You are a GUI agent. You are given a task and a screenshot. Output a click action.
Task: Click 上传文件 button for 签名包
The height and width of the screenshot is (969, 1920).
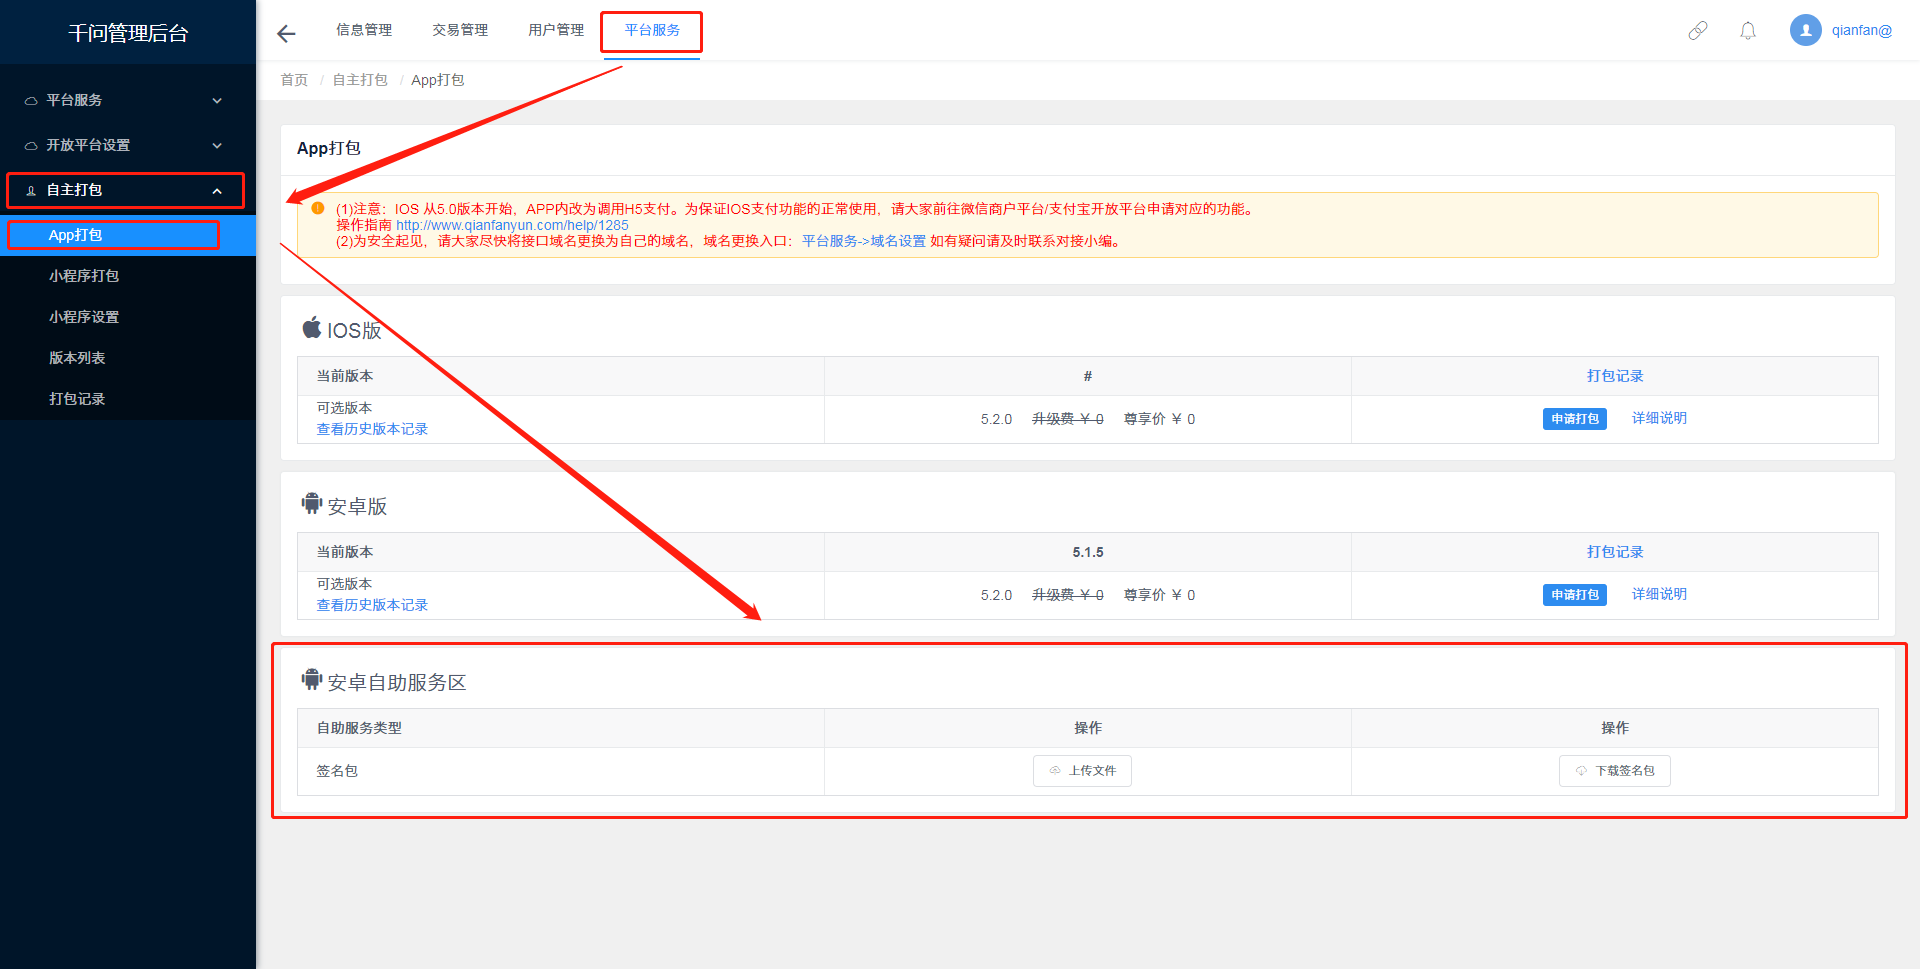click(x=1082, y=771)
